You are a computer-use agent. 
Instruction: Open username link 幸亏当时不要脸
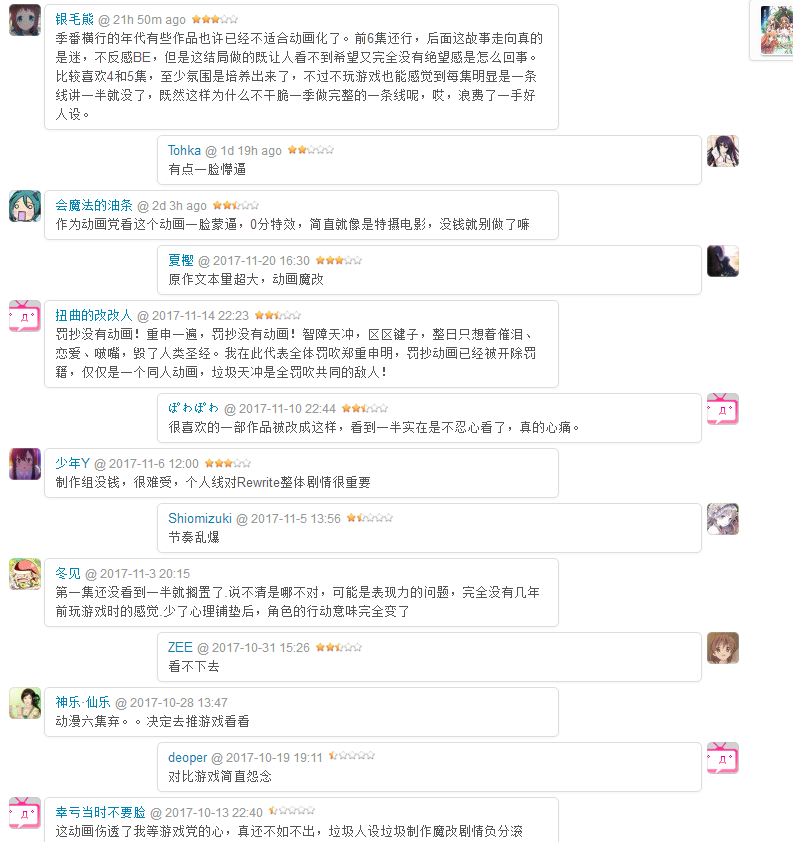100,812
